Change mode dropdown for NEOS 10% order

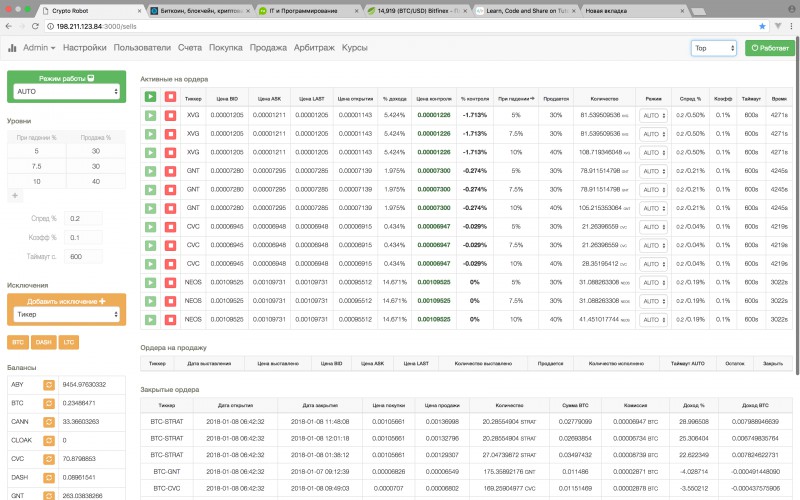654,320
